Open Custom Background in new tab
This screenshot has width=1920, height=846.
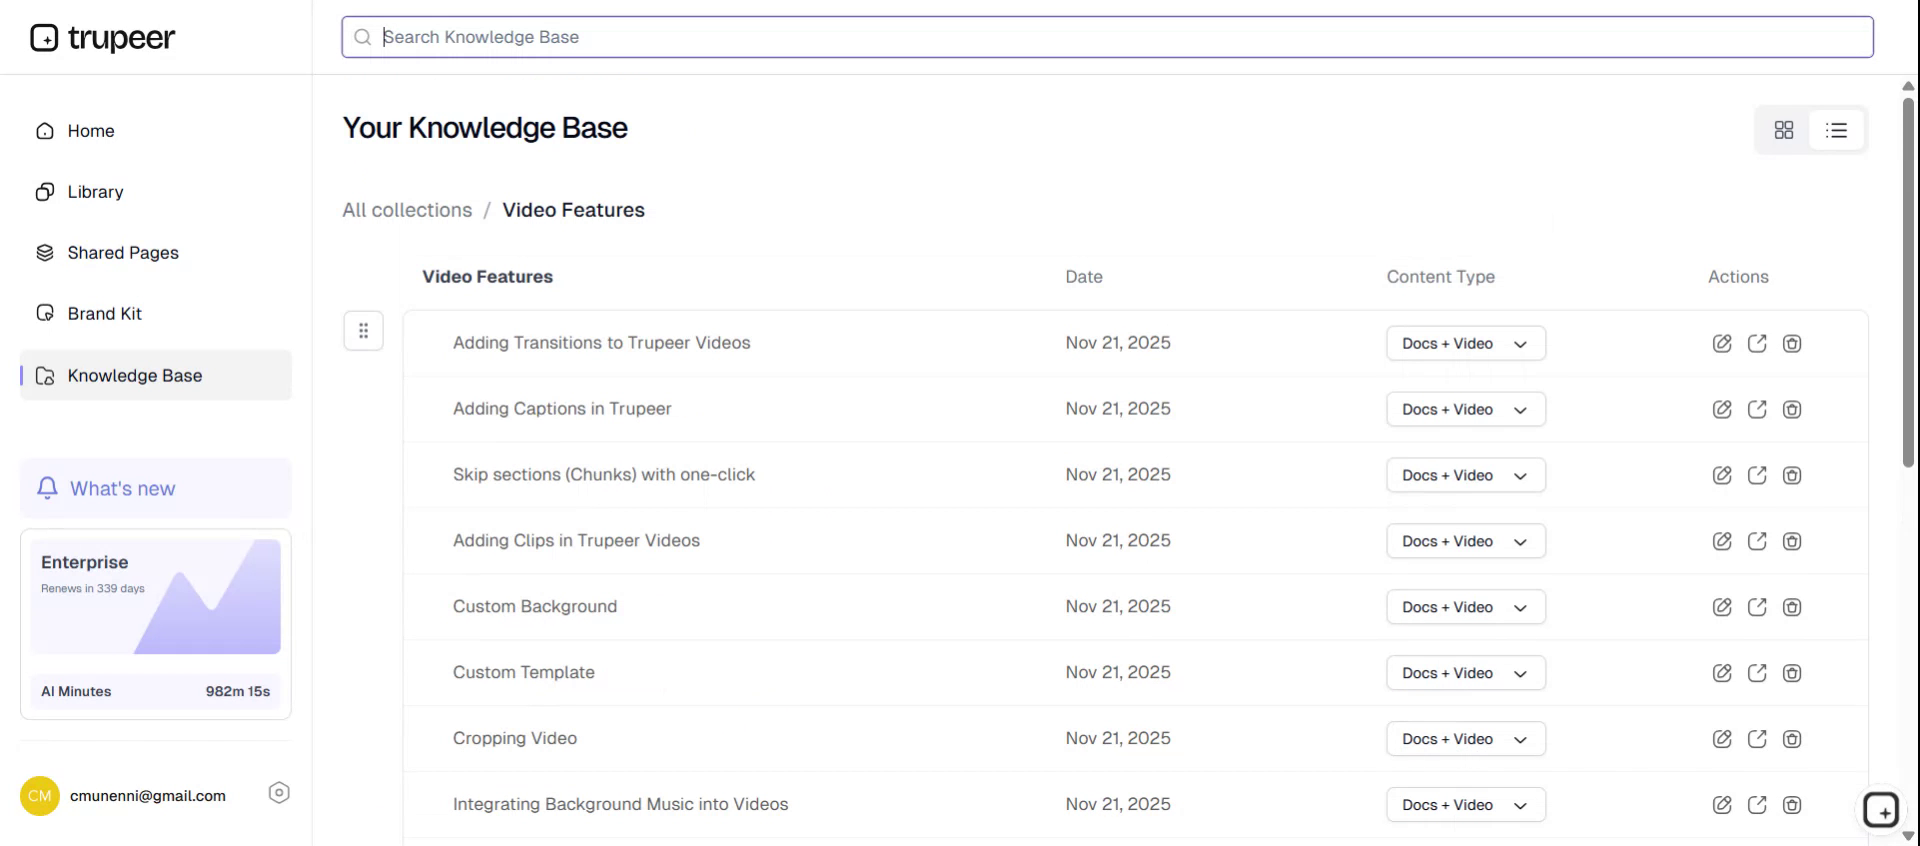pos(1757,607)
